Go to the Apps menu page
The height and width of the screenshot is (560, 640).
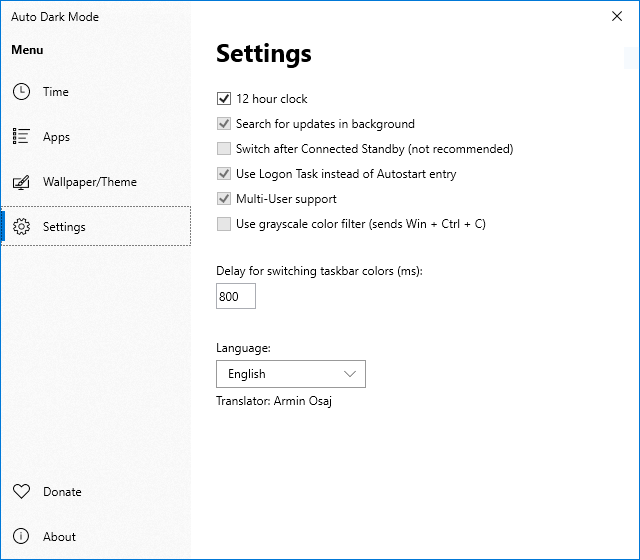tap(56, 137)
